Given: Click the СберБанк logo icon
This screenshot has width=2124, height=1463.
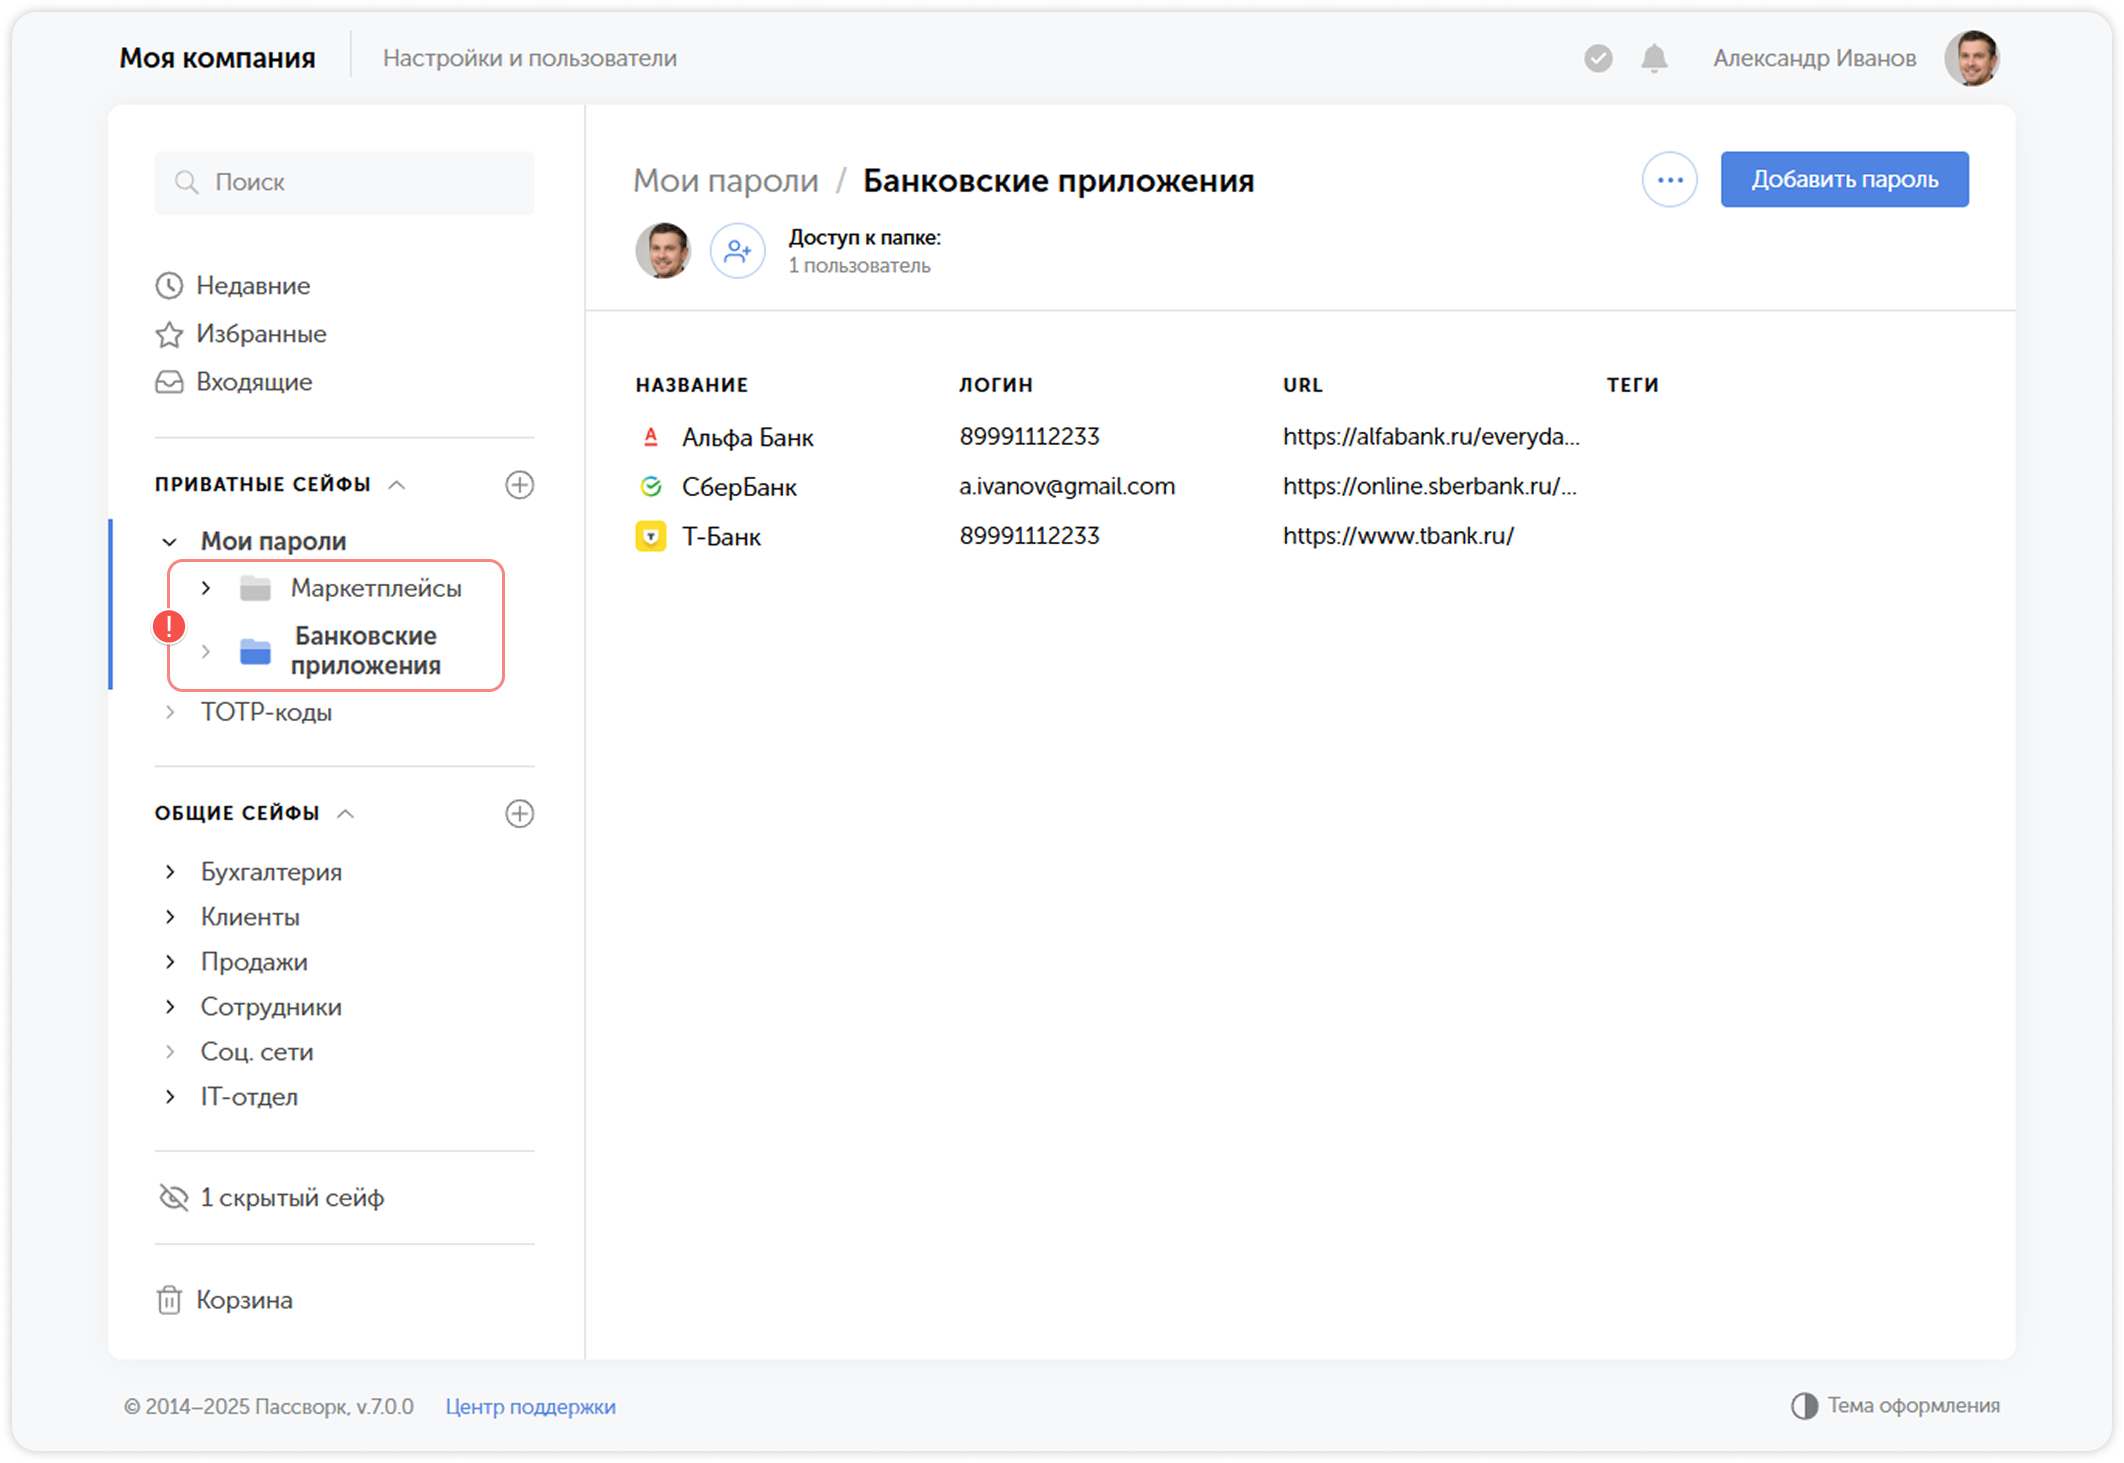Looking at the screenshot, I should click(x=651, y=486).
